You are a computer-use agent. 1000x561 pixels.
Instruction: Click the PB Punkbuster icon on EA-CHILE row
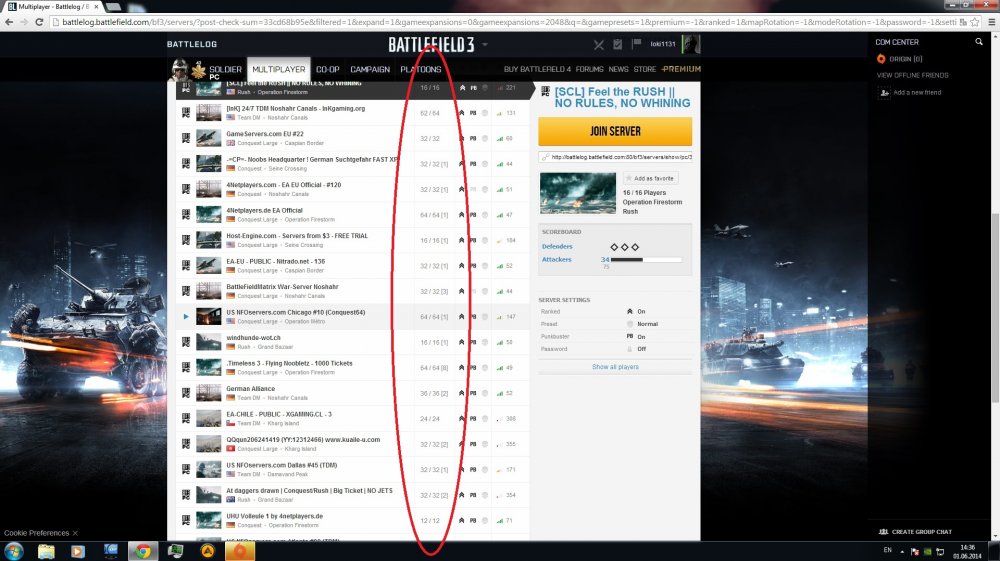click(x=473, y=419)
